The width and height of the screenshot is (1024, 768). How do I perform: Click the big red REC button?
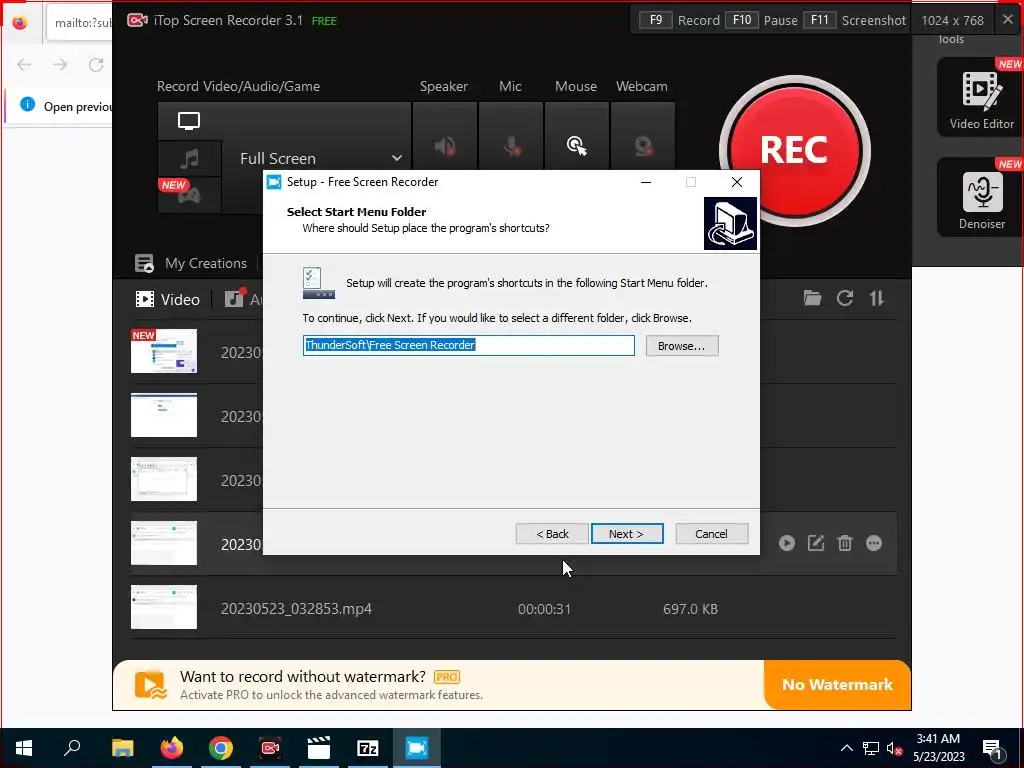(794, 151)
